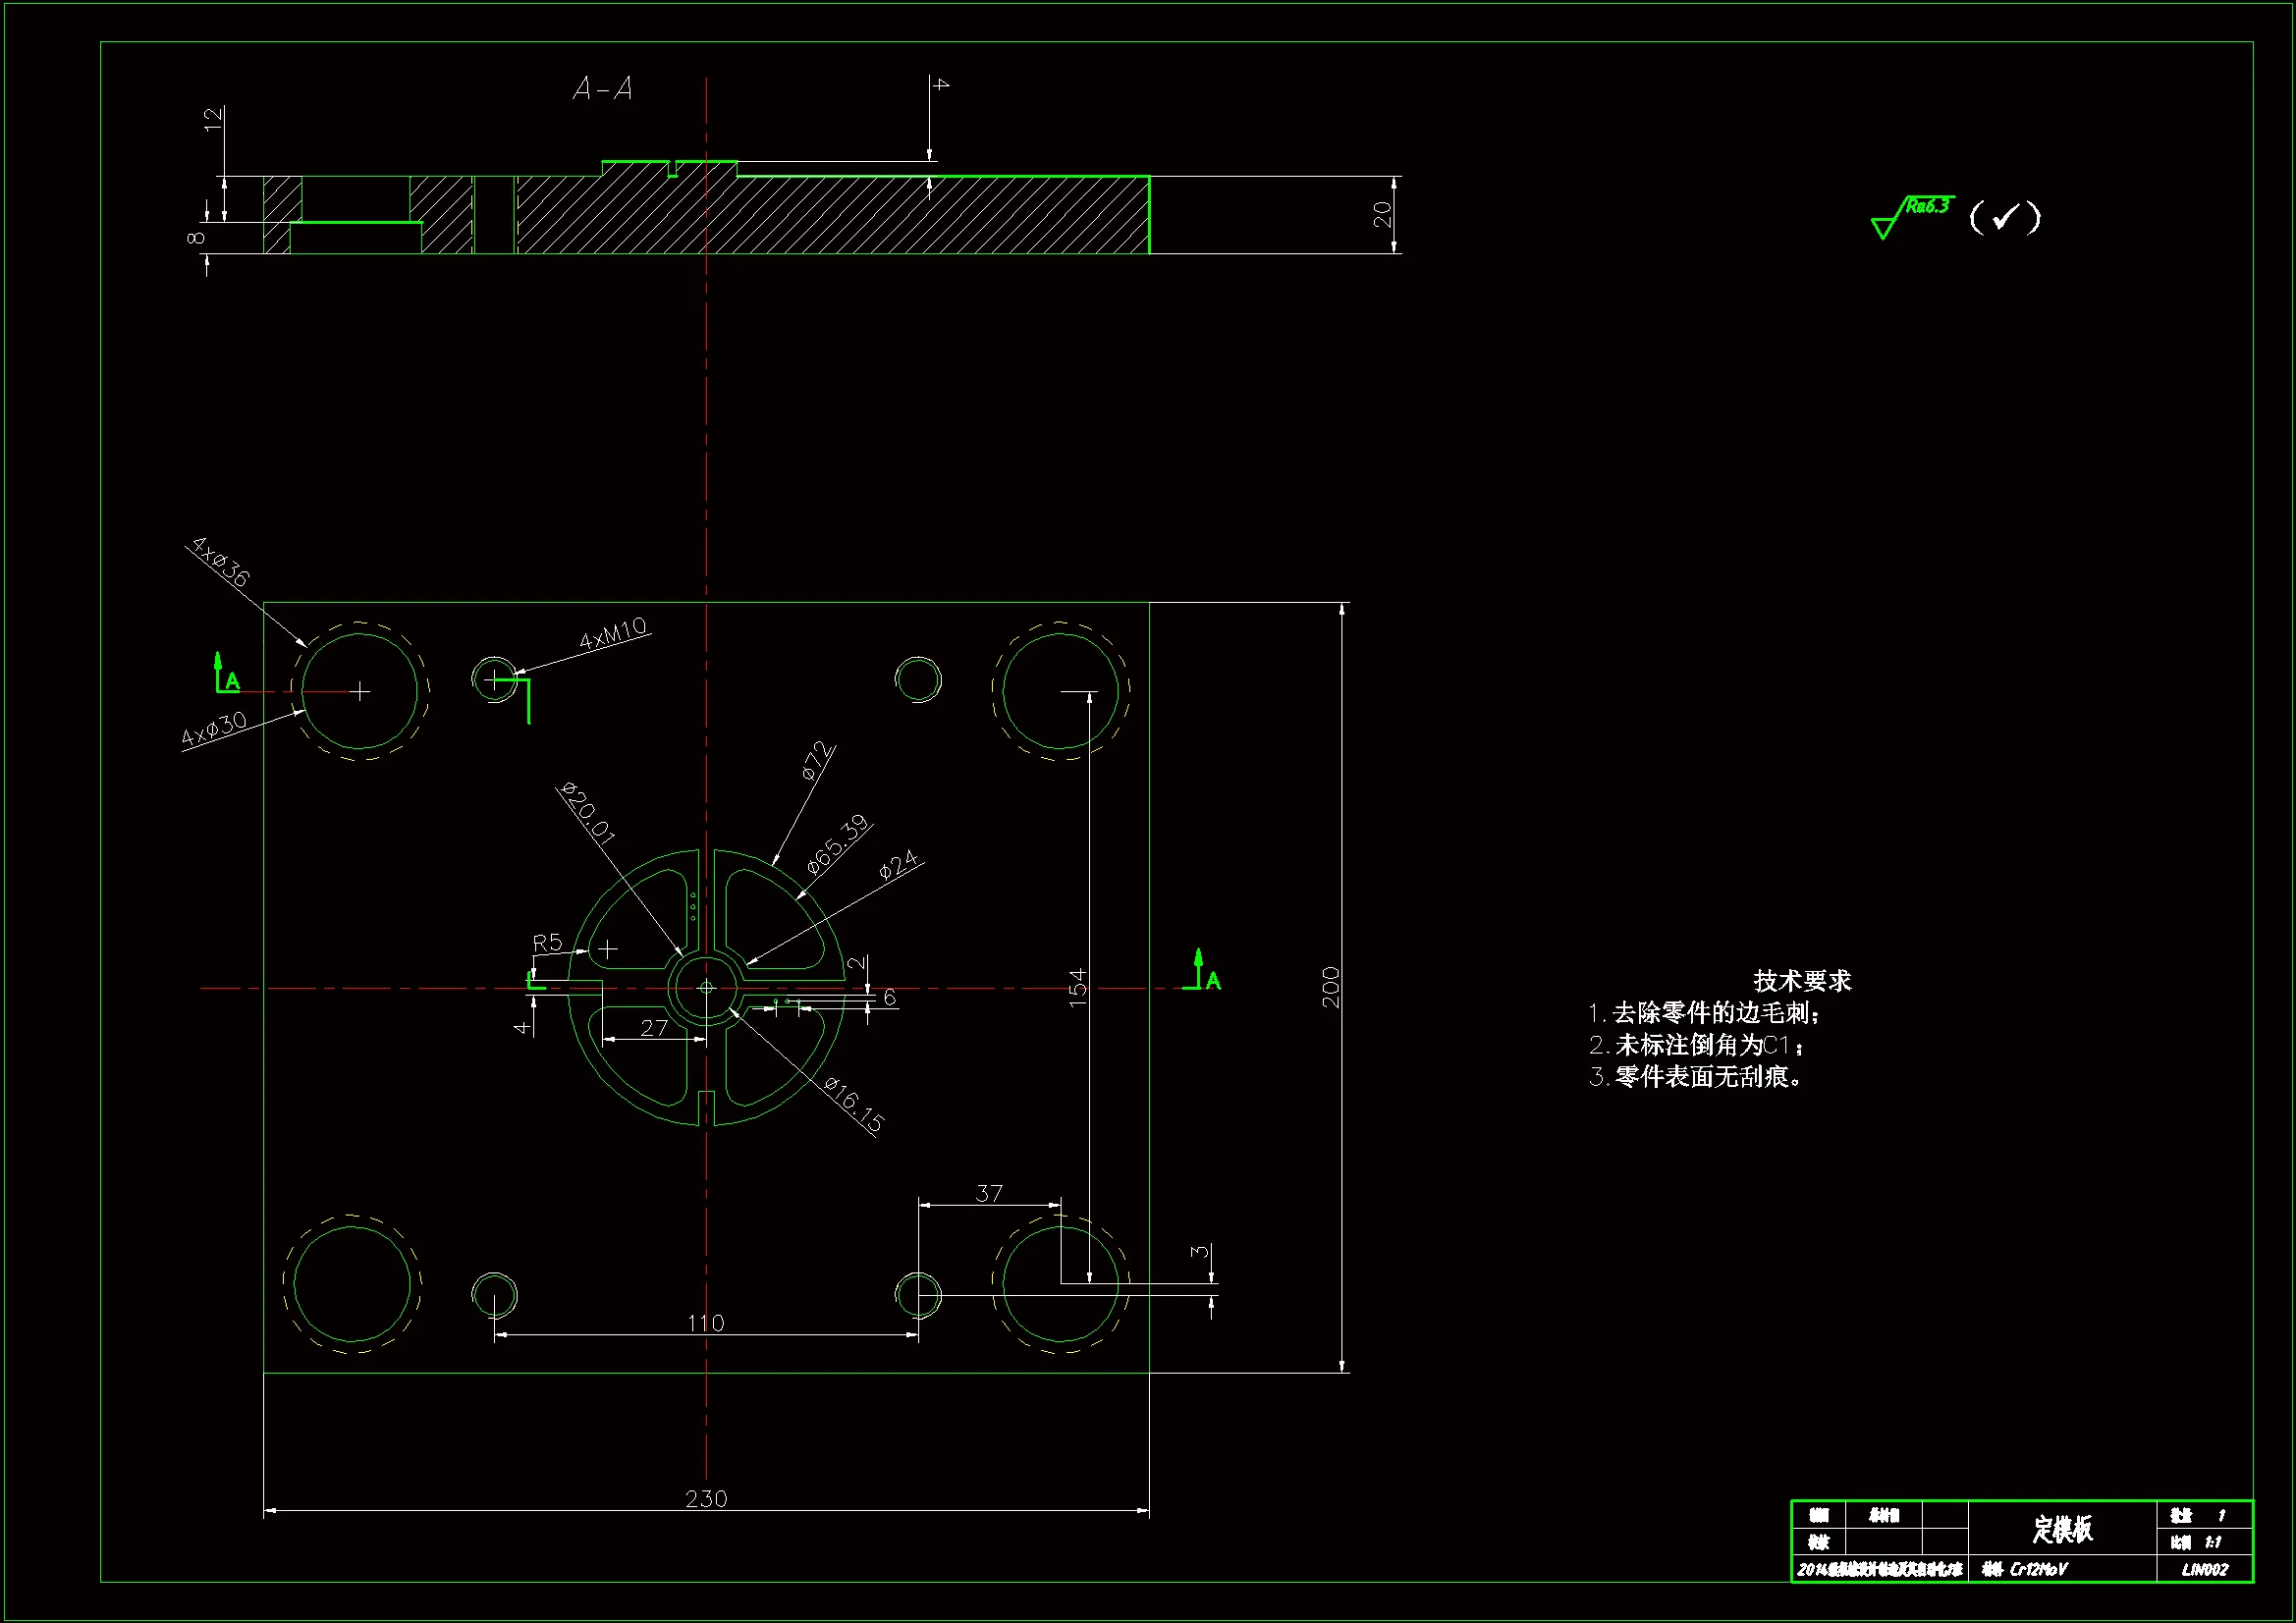Click the 4xM10 hole callout
The height and width of the screenshot is (1623, 2296).
(x=613, y=633)
